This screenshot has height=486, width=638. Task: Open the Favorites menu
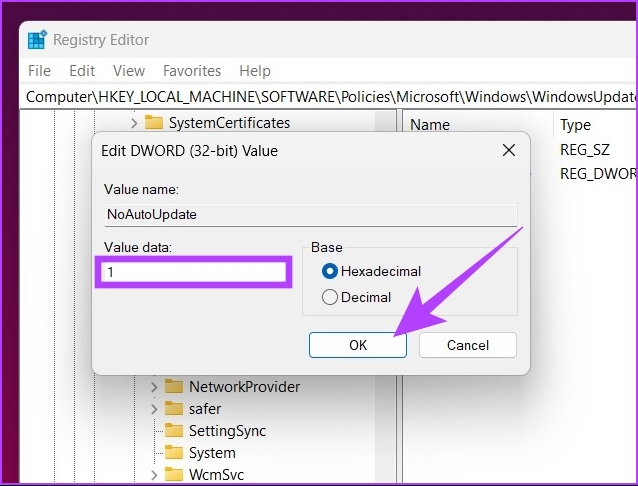[192, 71]
